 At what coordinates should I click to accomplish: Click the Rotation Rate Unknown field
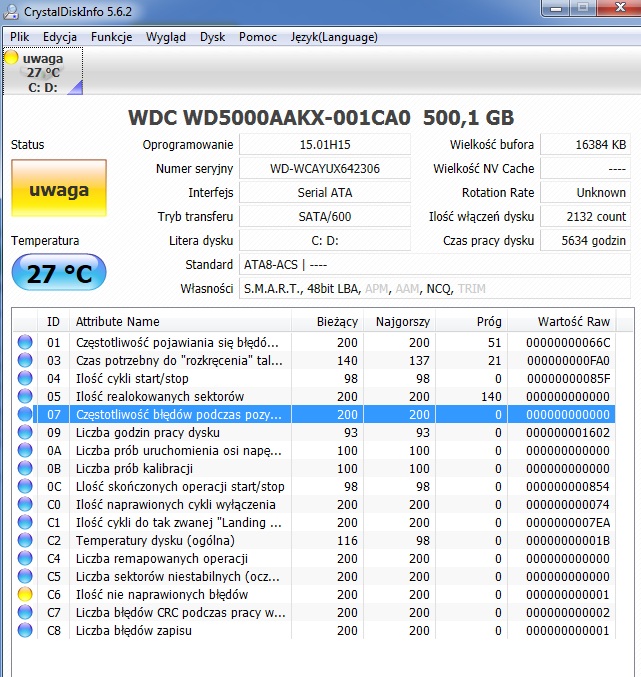point(585,193)
